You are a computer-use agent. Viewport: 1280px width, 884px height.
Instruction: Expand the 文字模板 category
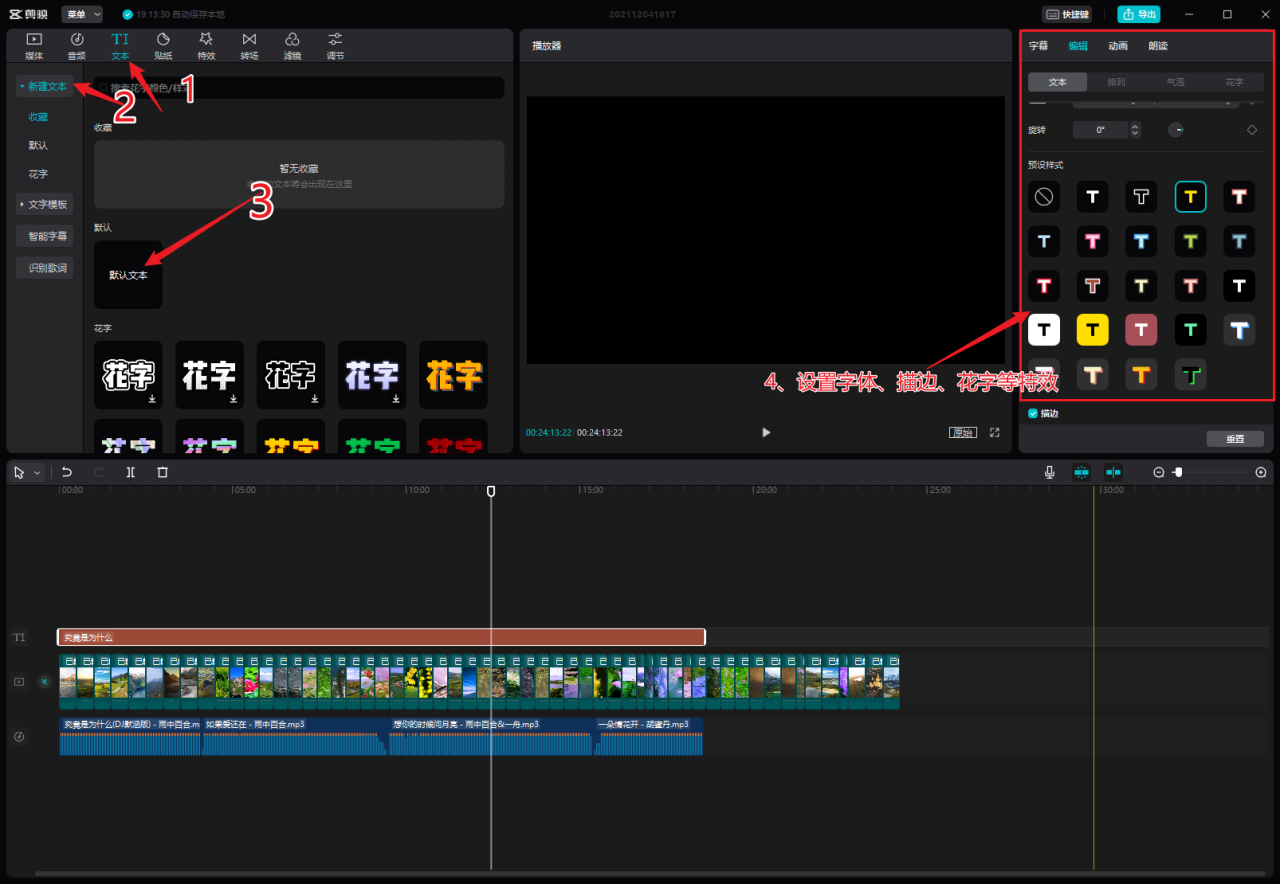pos(45,205)
